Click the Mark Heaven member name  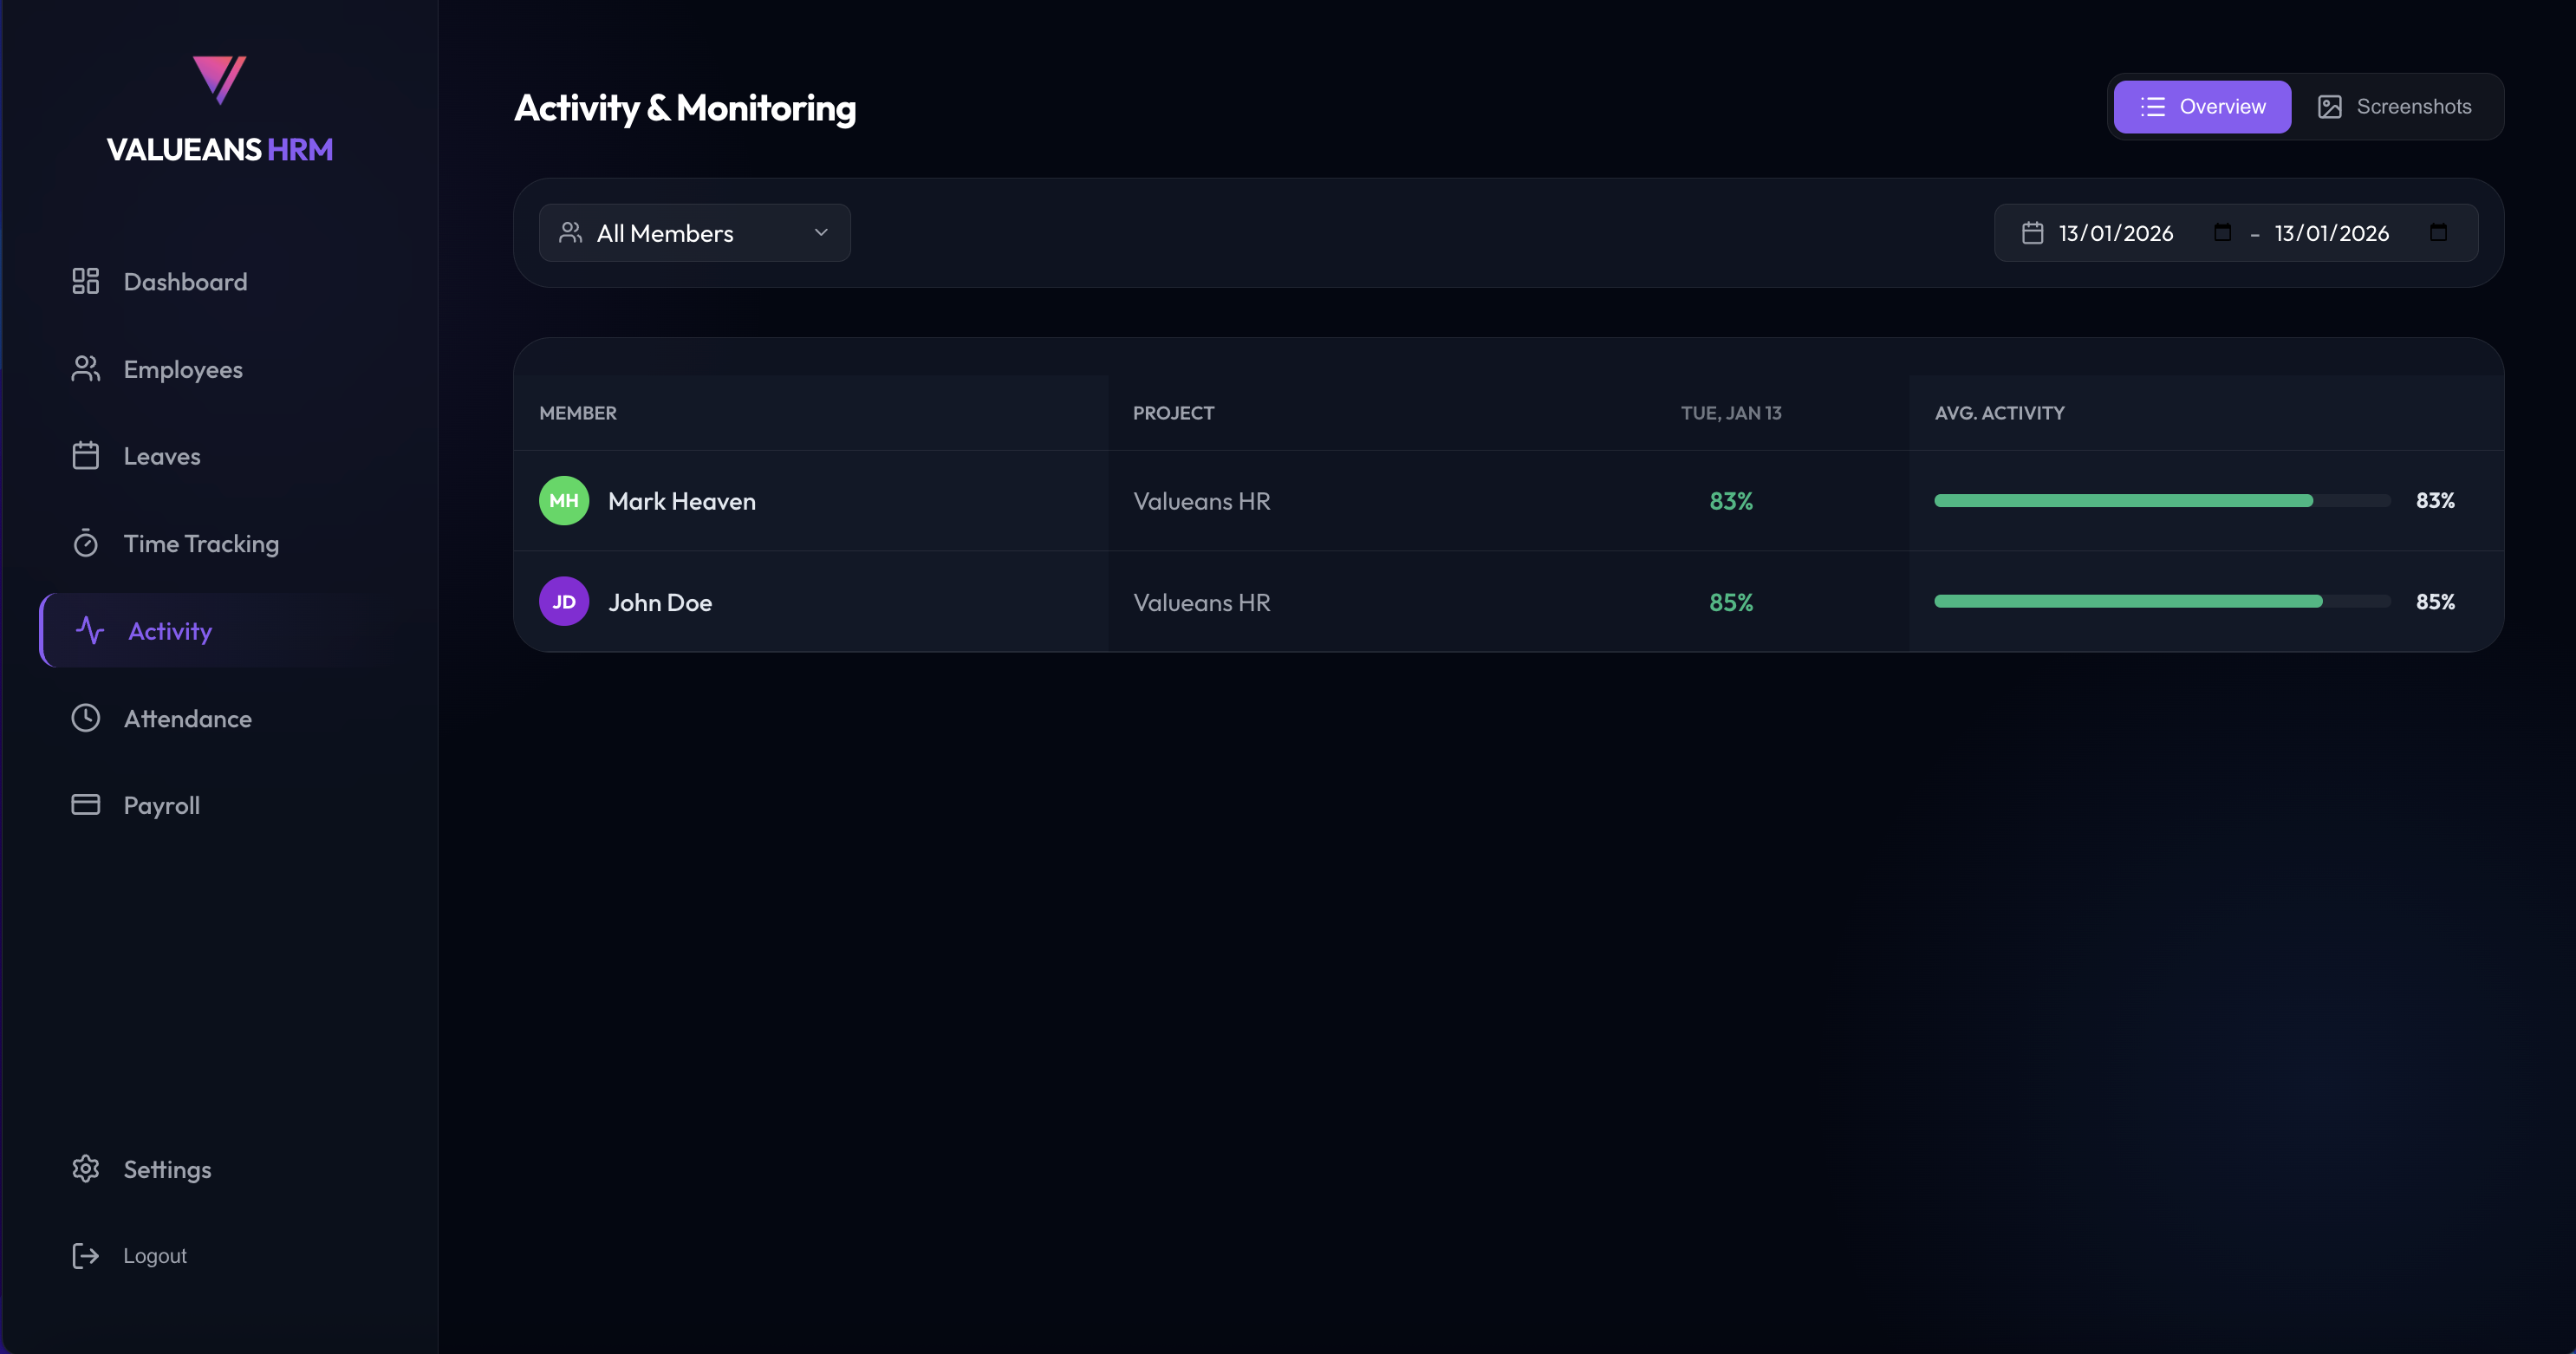pyautogui.click(x=682, y=501)
